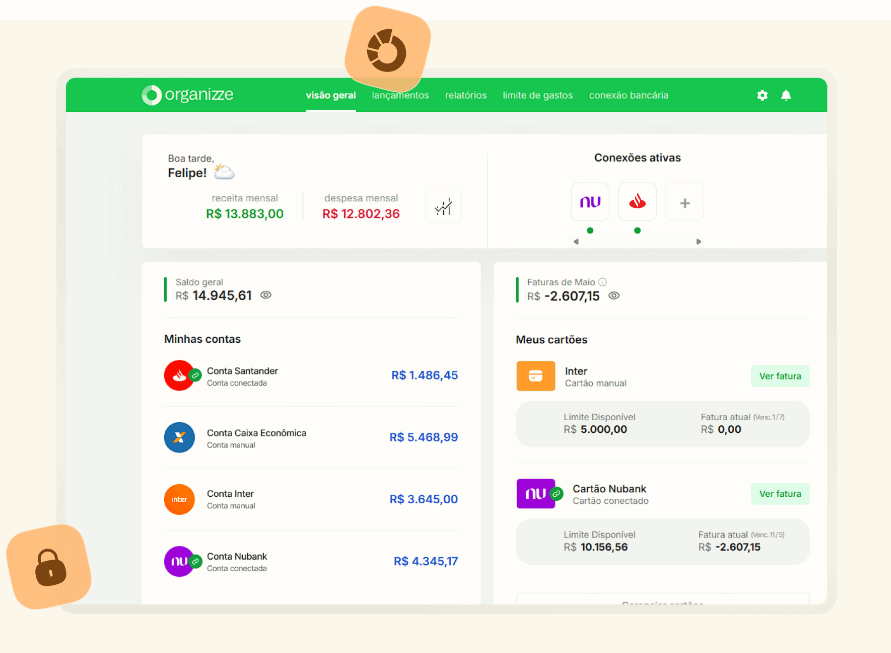Click the Organizze logo icon
891x653 pixels.
point(151,95)
